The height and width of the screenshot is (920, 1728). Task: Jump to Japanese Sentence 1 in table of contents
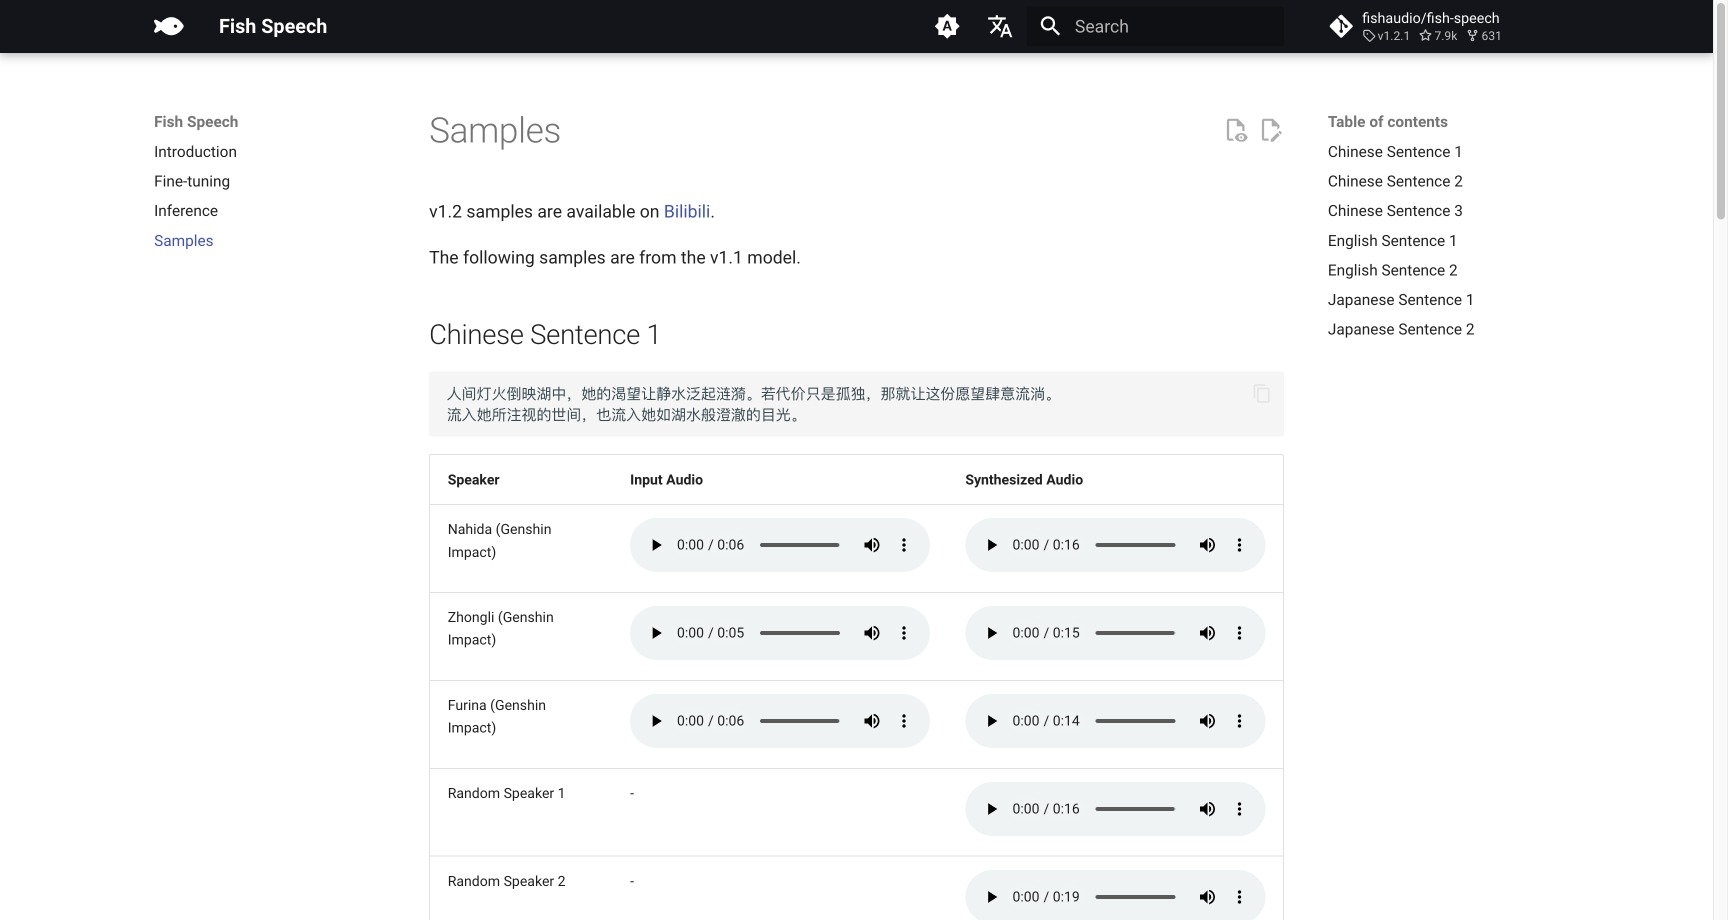[1400, 299]
